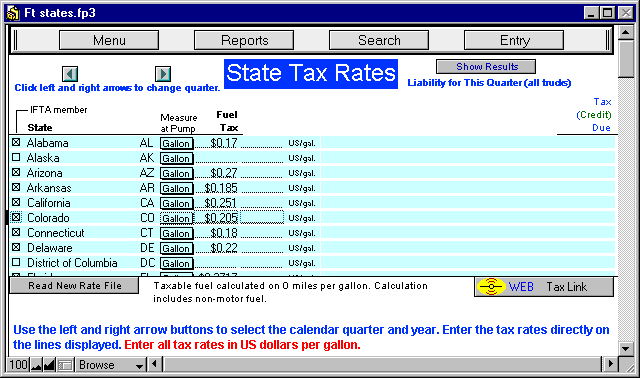Click zoom-in icon in status area

[x=49, y=365]
